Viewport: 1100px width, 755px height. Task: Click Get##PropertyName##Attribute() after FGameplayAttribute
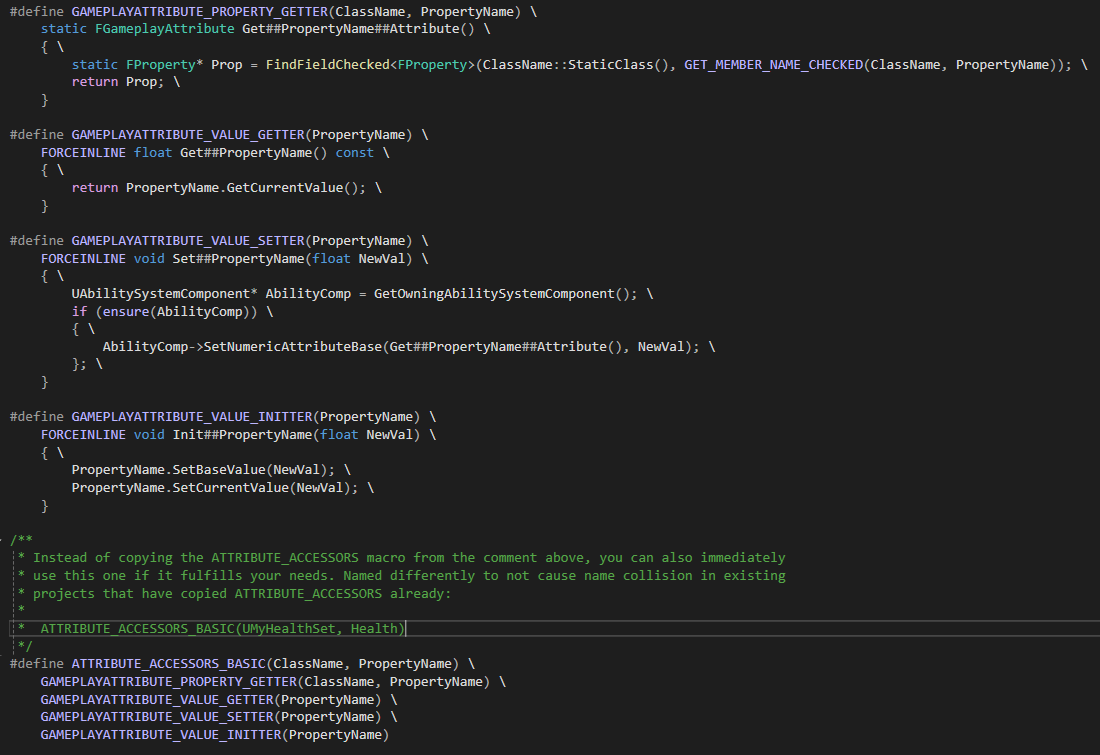[358, 29]
